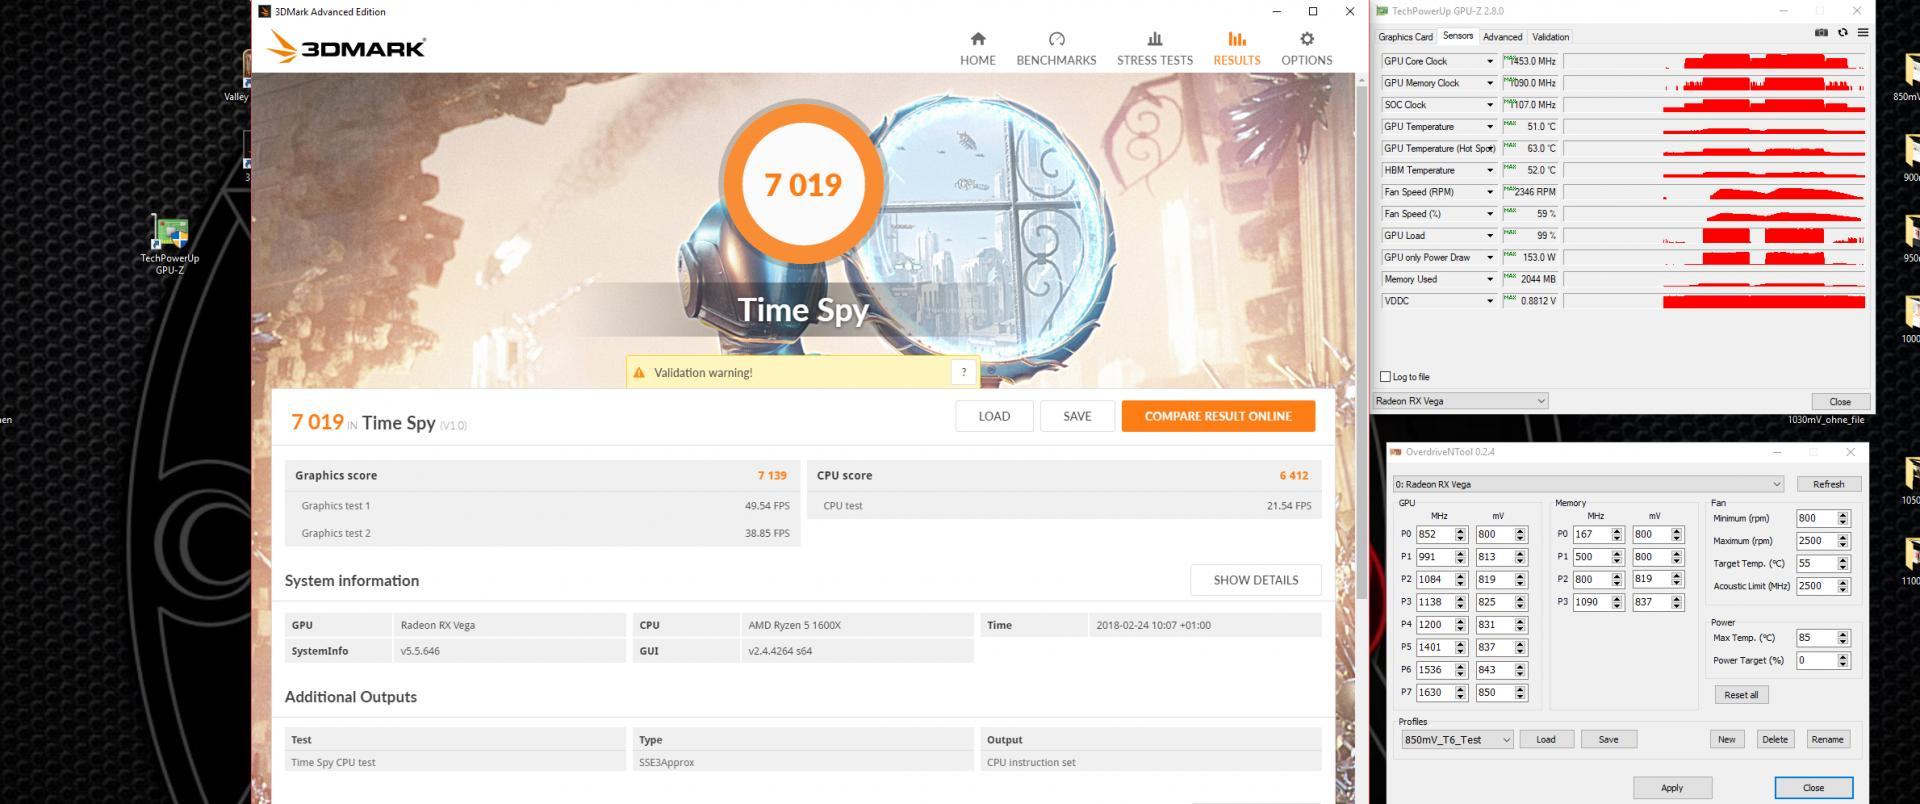Click Close button in GPU-Z window

point(1839,402)
